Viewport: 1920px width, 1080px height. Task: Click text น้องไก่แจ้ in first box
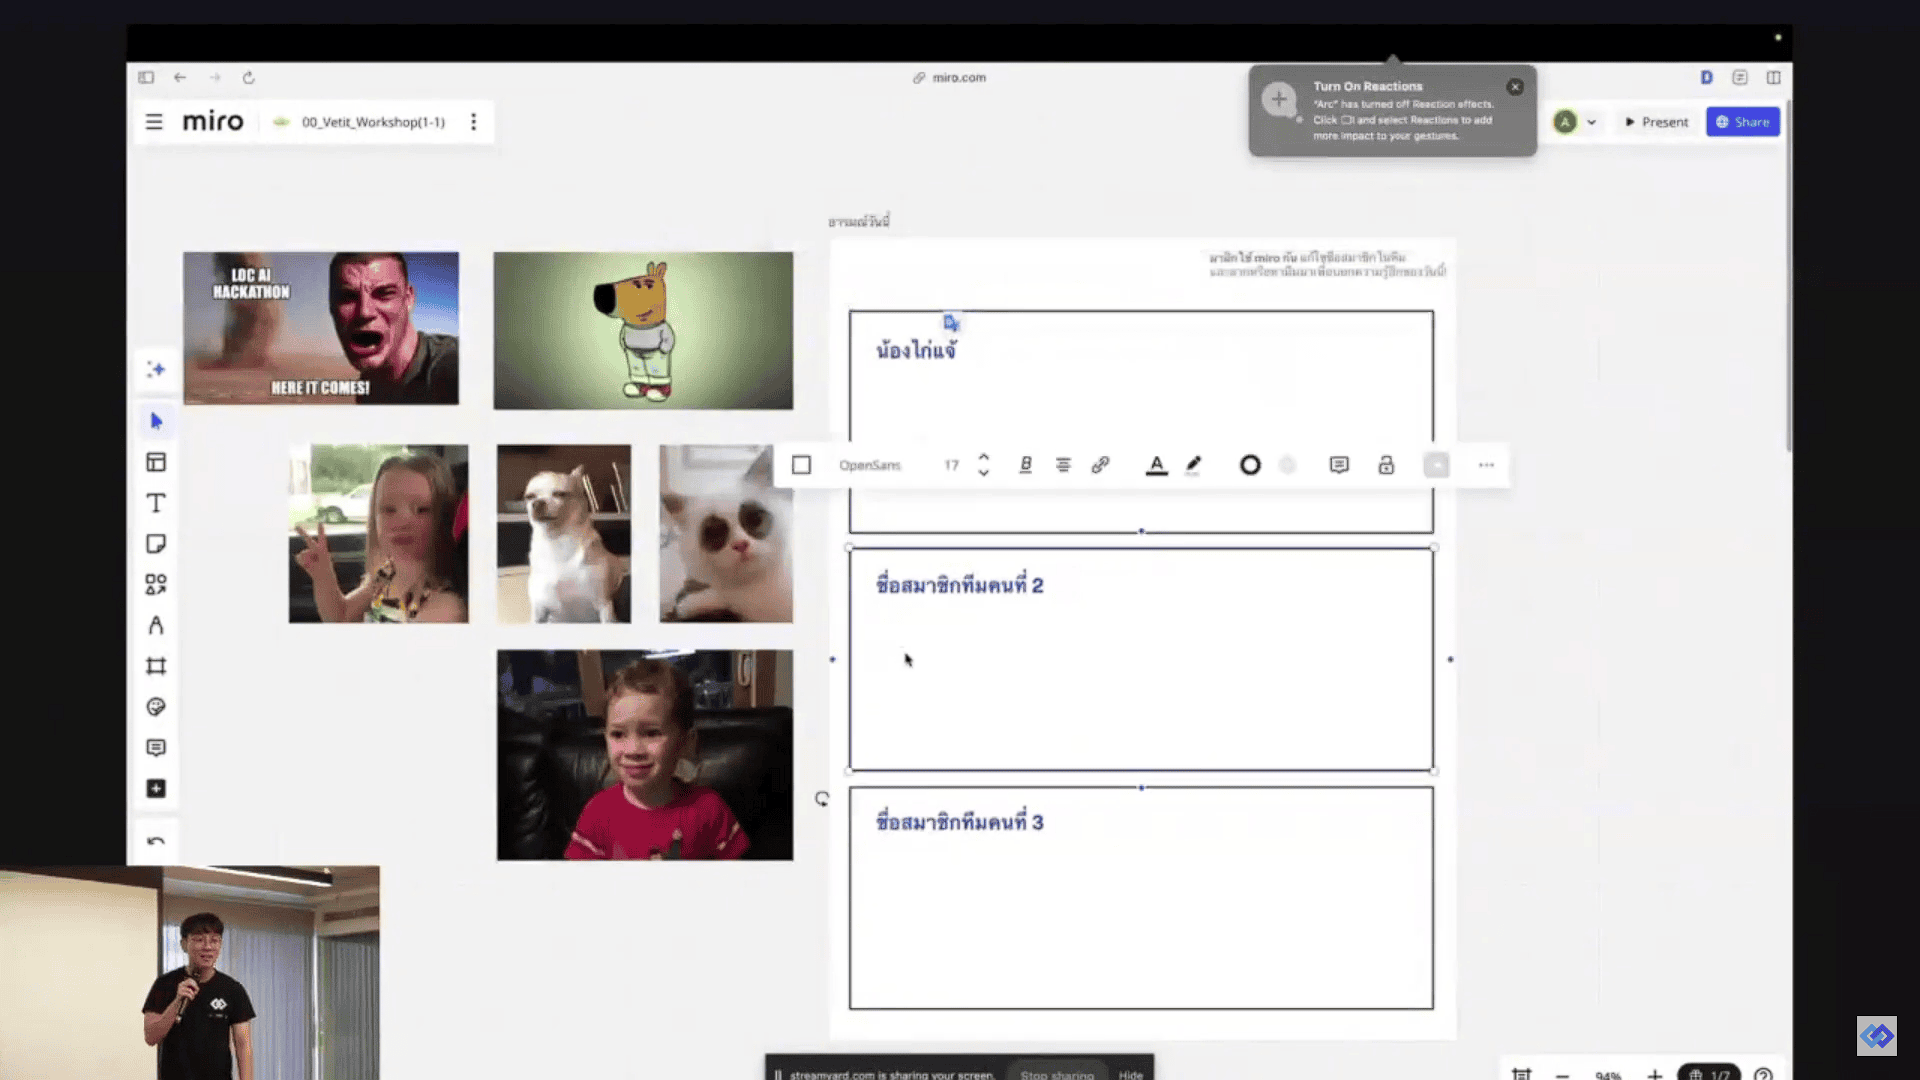point(916,350)
